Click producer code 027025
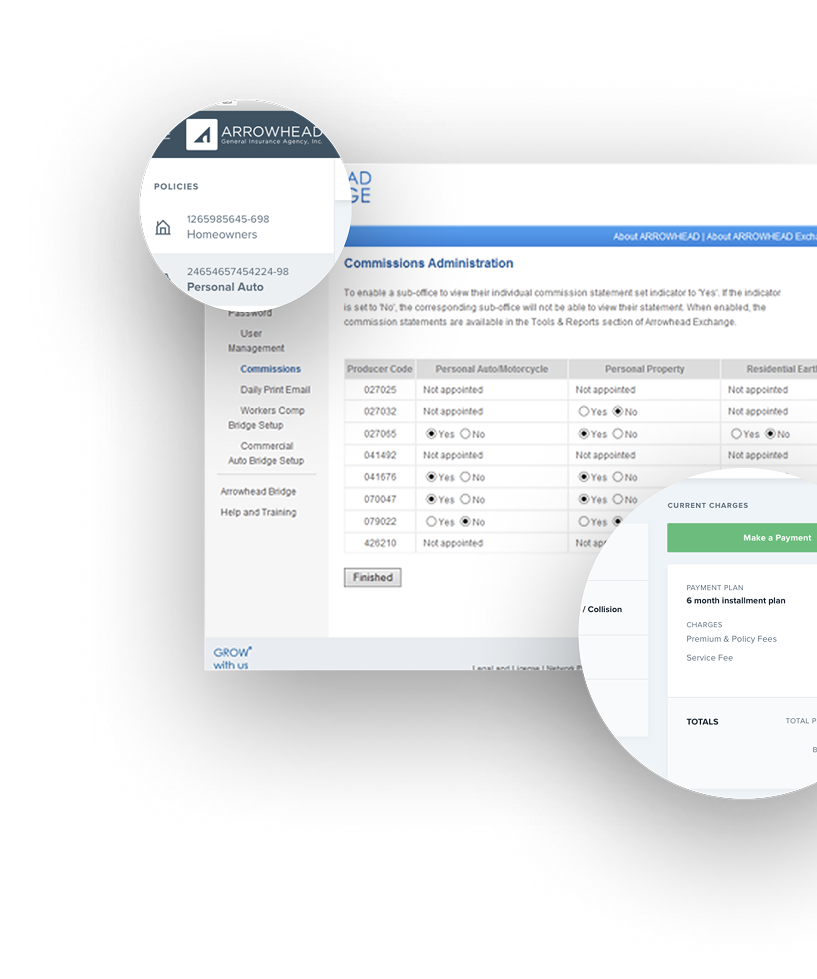Viewport: 817px width, 979px height. [380, 390]
